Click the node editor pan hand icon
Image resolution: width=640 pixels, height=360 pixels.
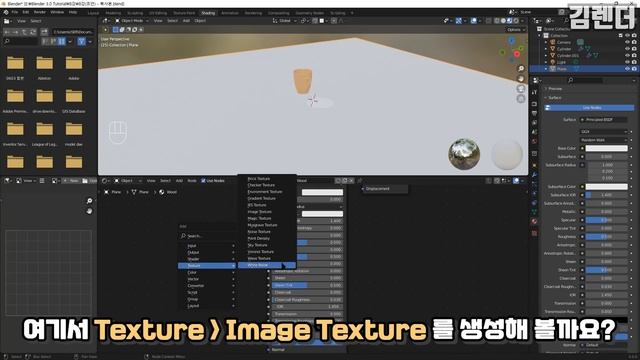coord(89,211)
